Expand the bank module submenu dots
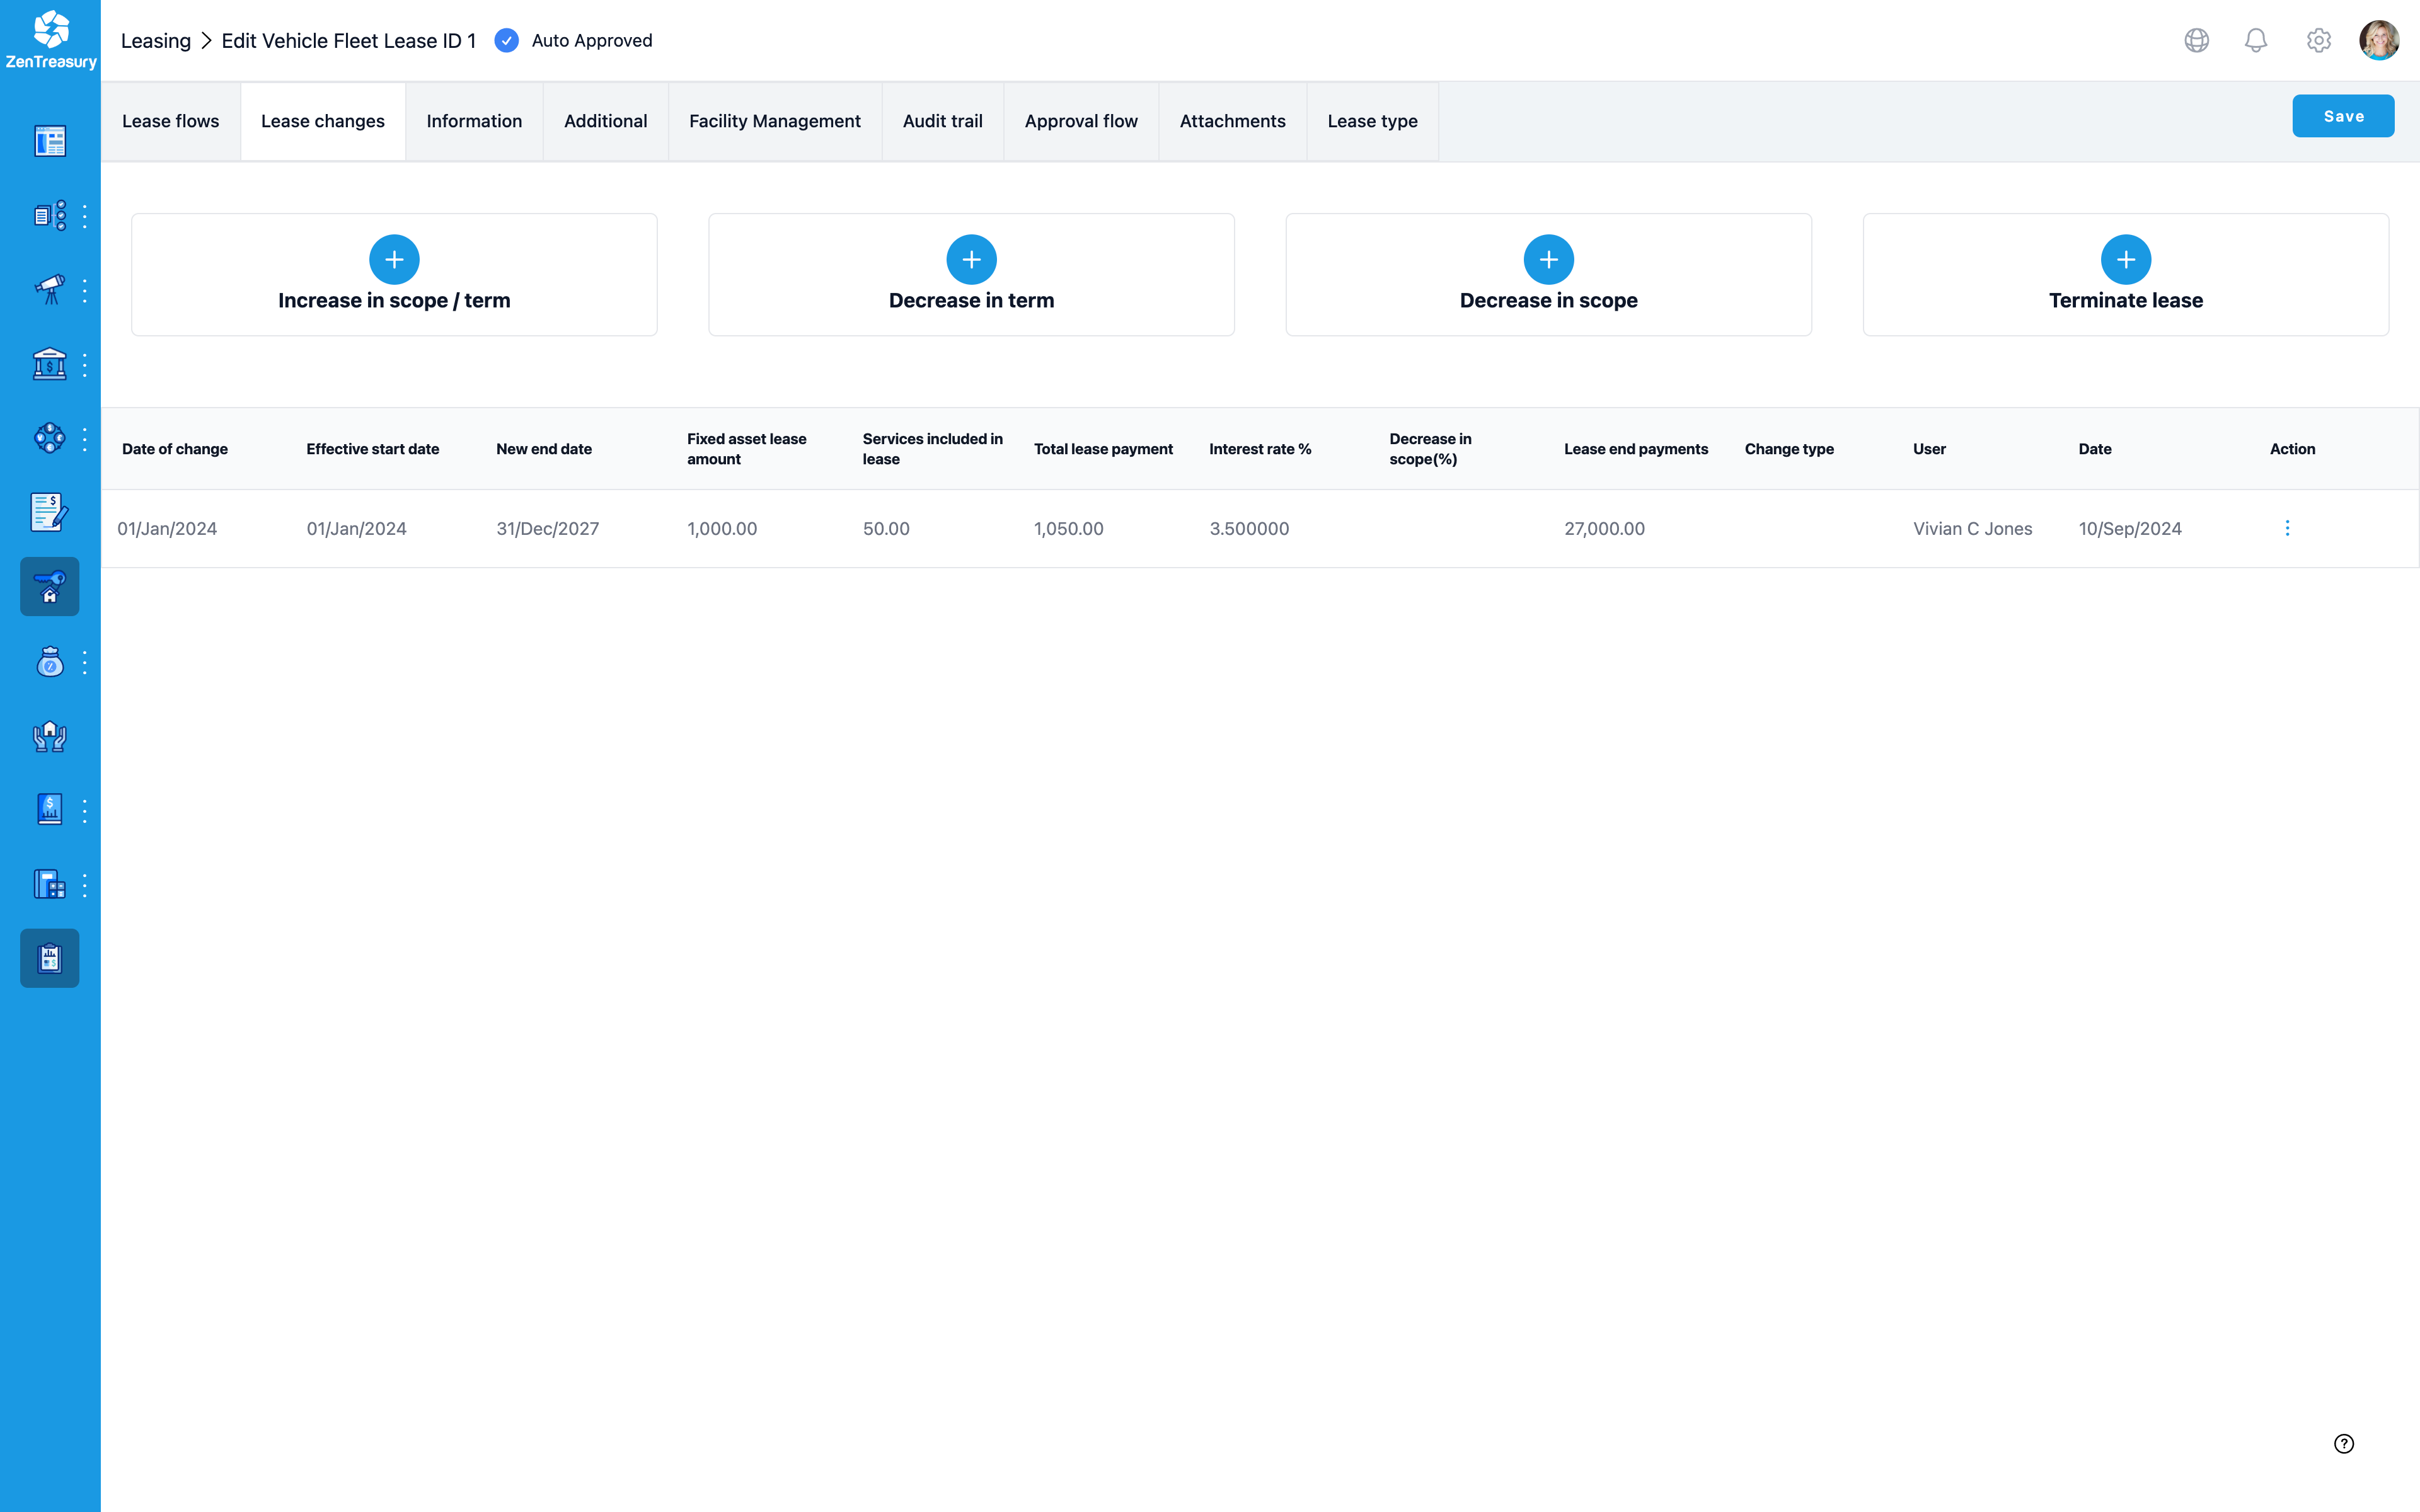The height and width of the screenshot is (1512, 2420). [84, 364]
